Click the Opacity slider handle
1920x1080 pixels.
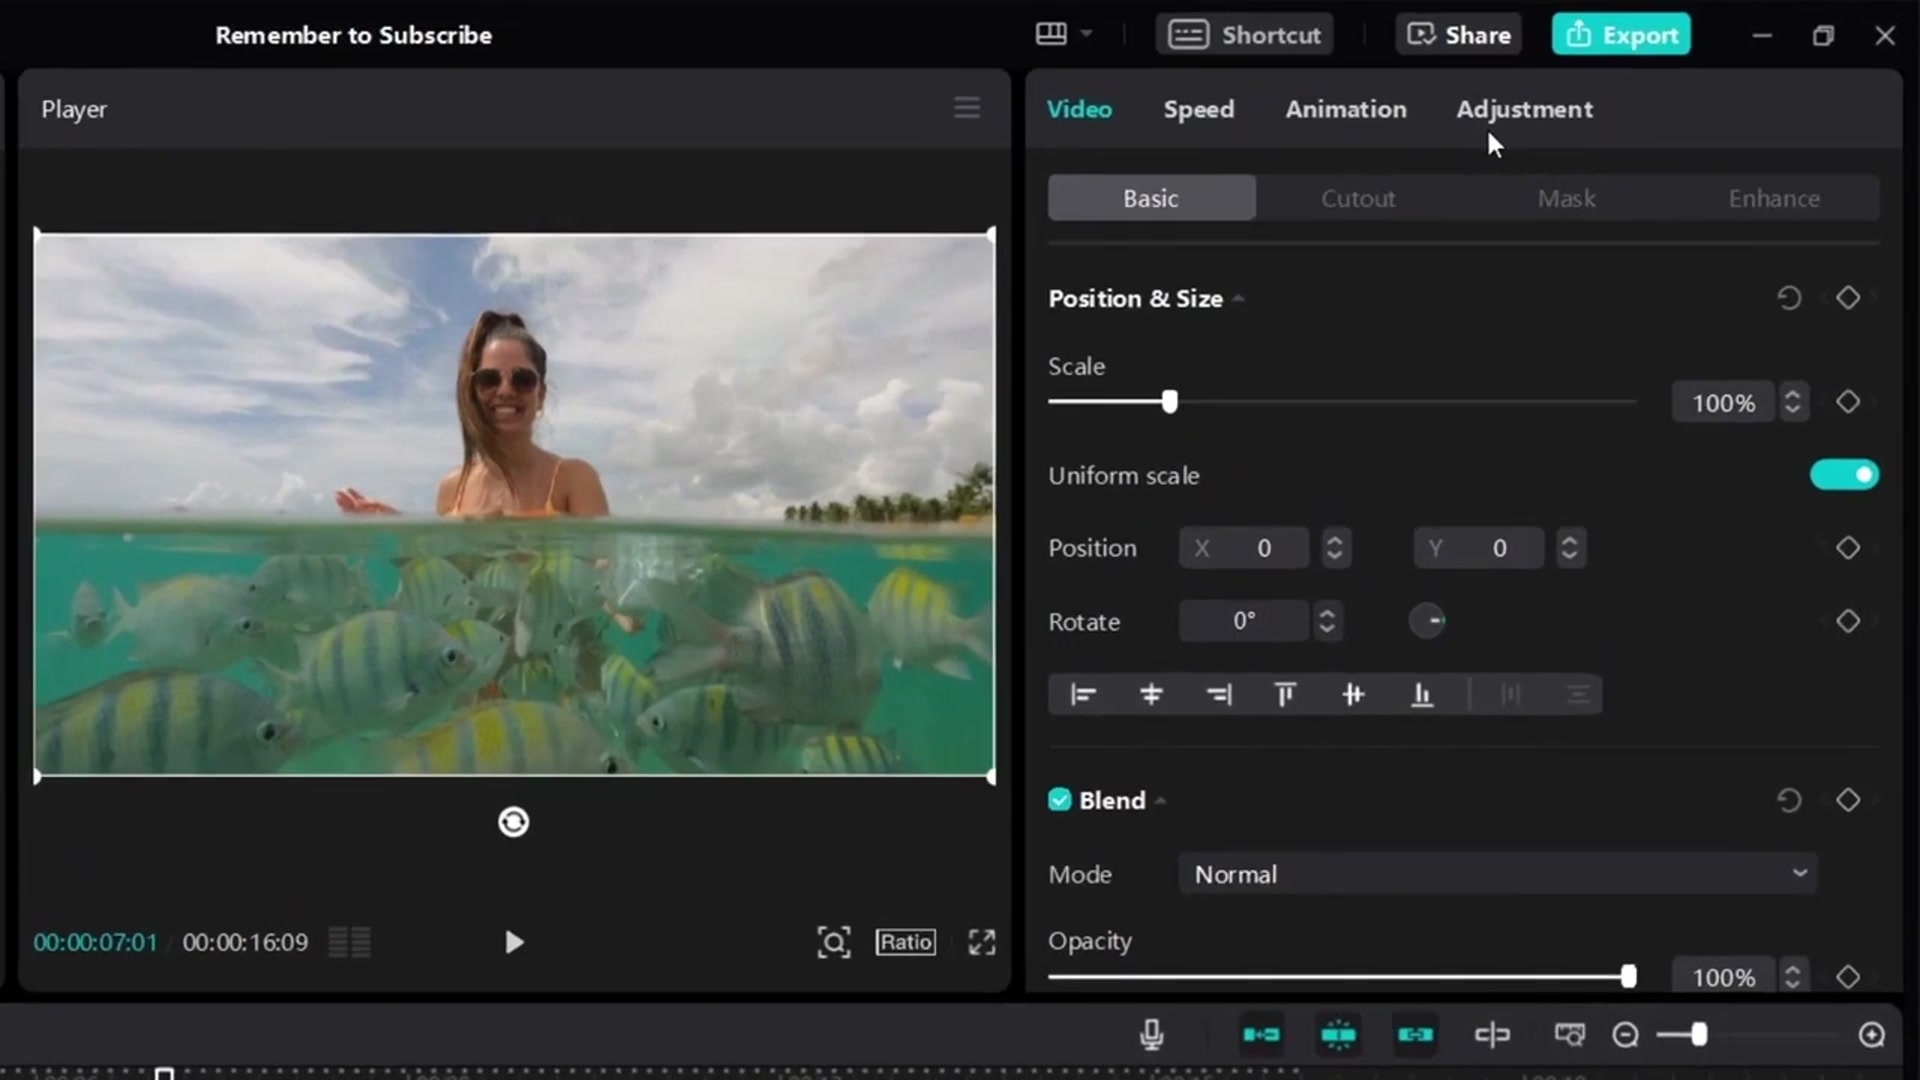tap(1628, 977)
